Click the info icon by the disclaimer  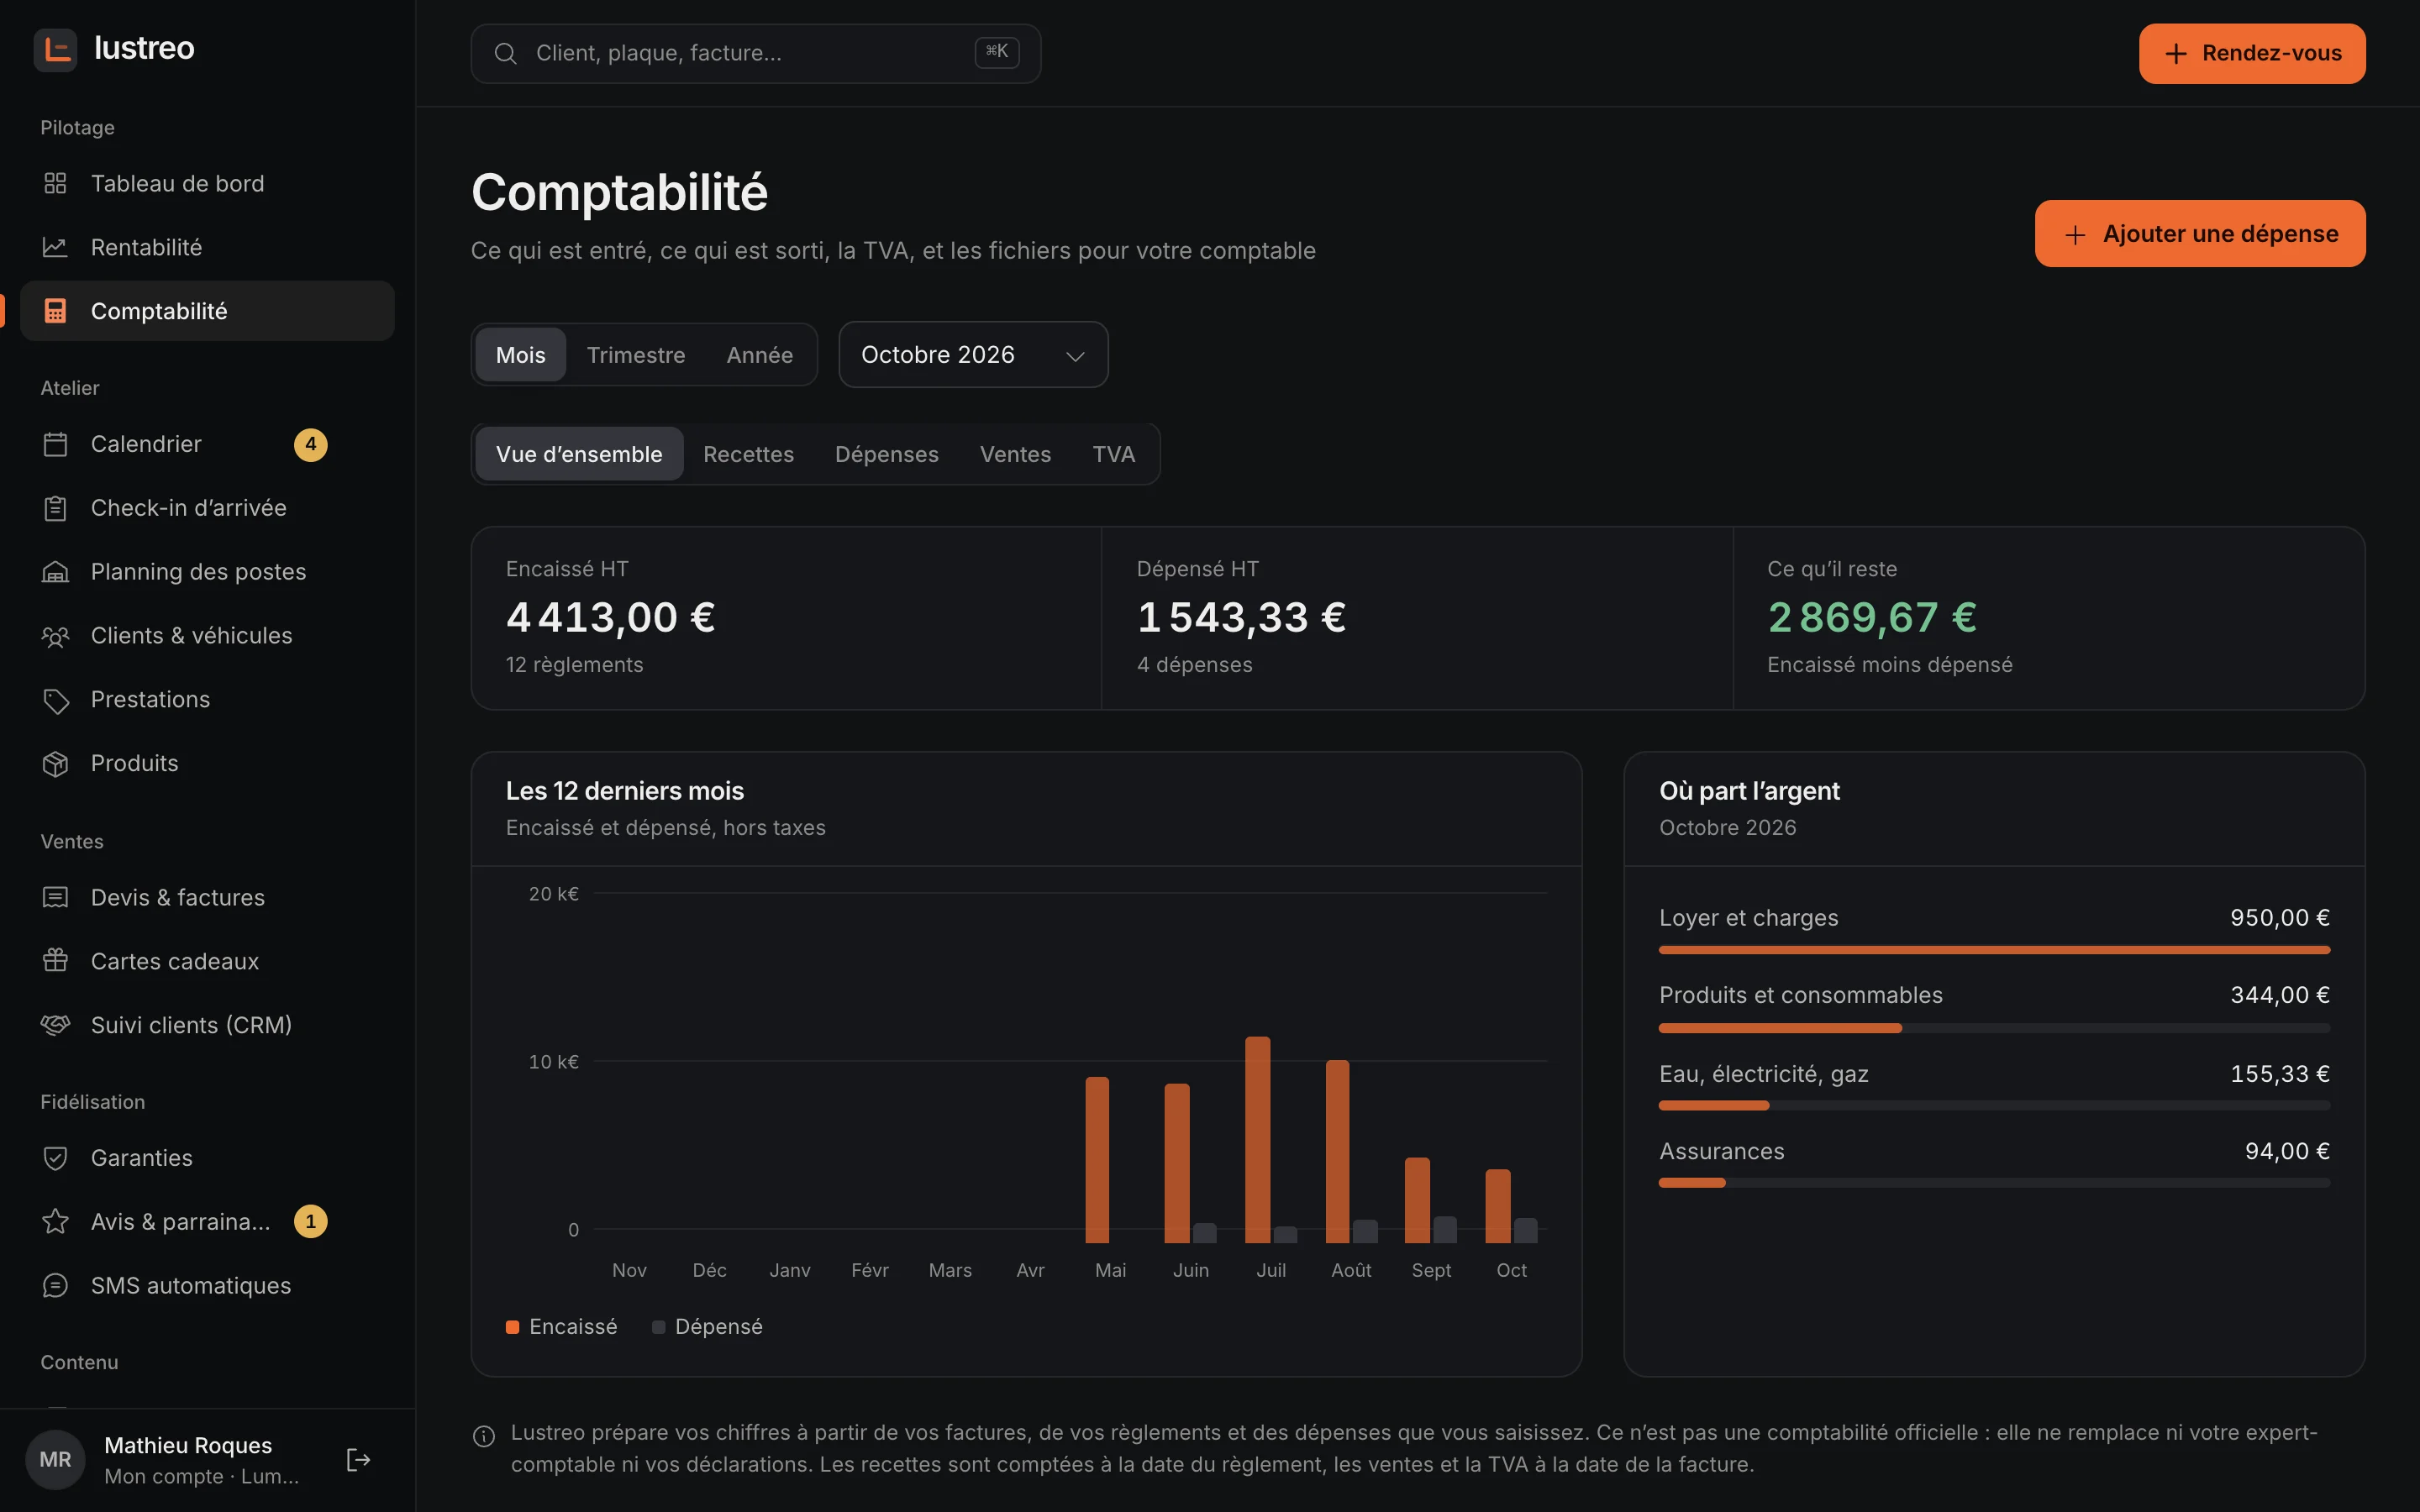(x=484, y=1437)
